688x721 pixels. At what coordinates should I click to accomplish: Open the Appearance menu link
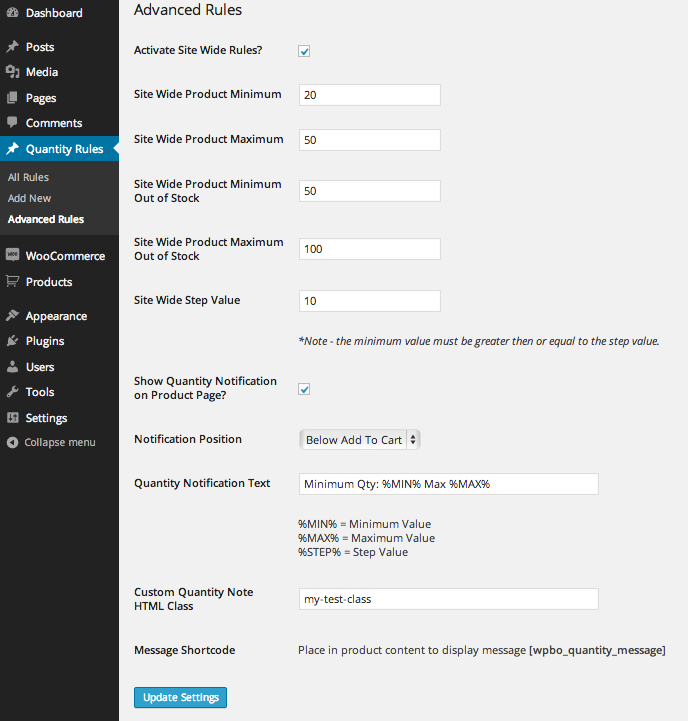(56, 316)
